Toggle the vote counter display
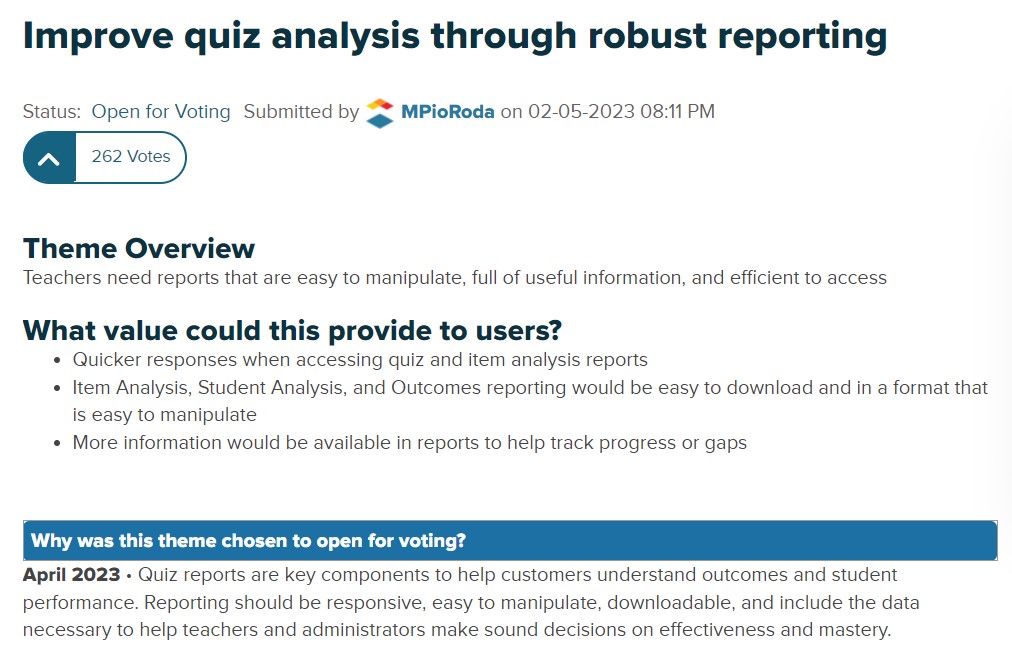 tap(131, 157)
